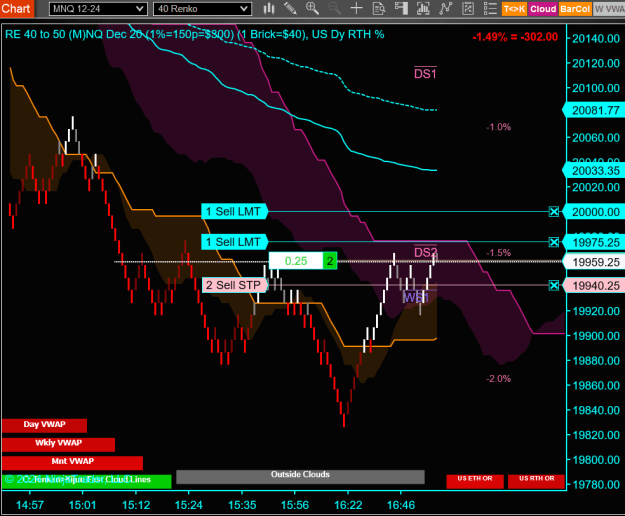Select the crosshair cursor tool

pyautogui.click(x=356, y=8)
